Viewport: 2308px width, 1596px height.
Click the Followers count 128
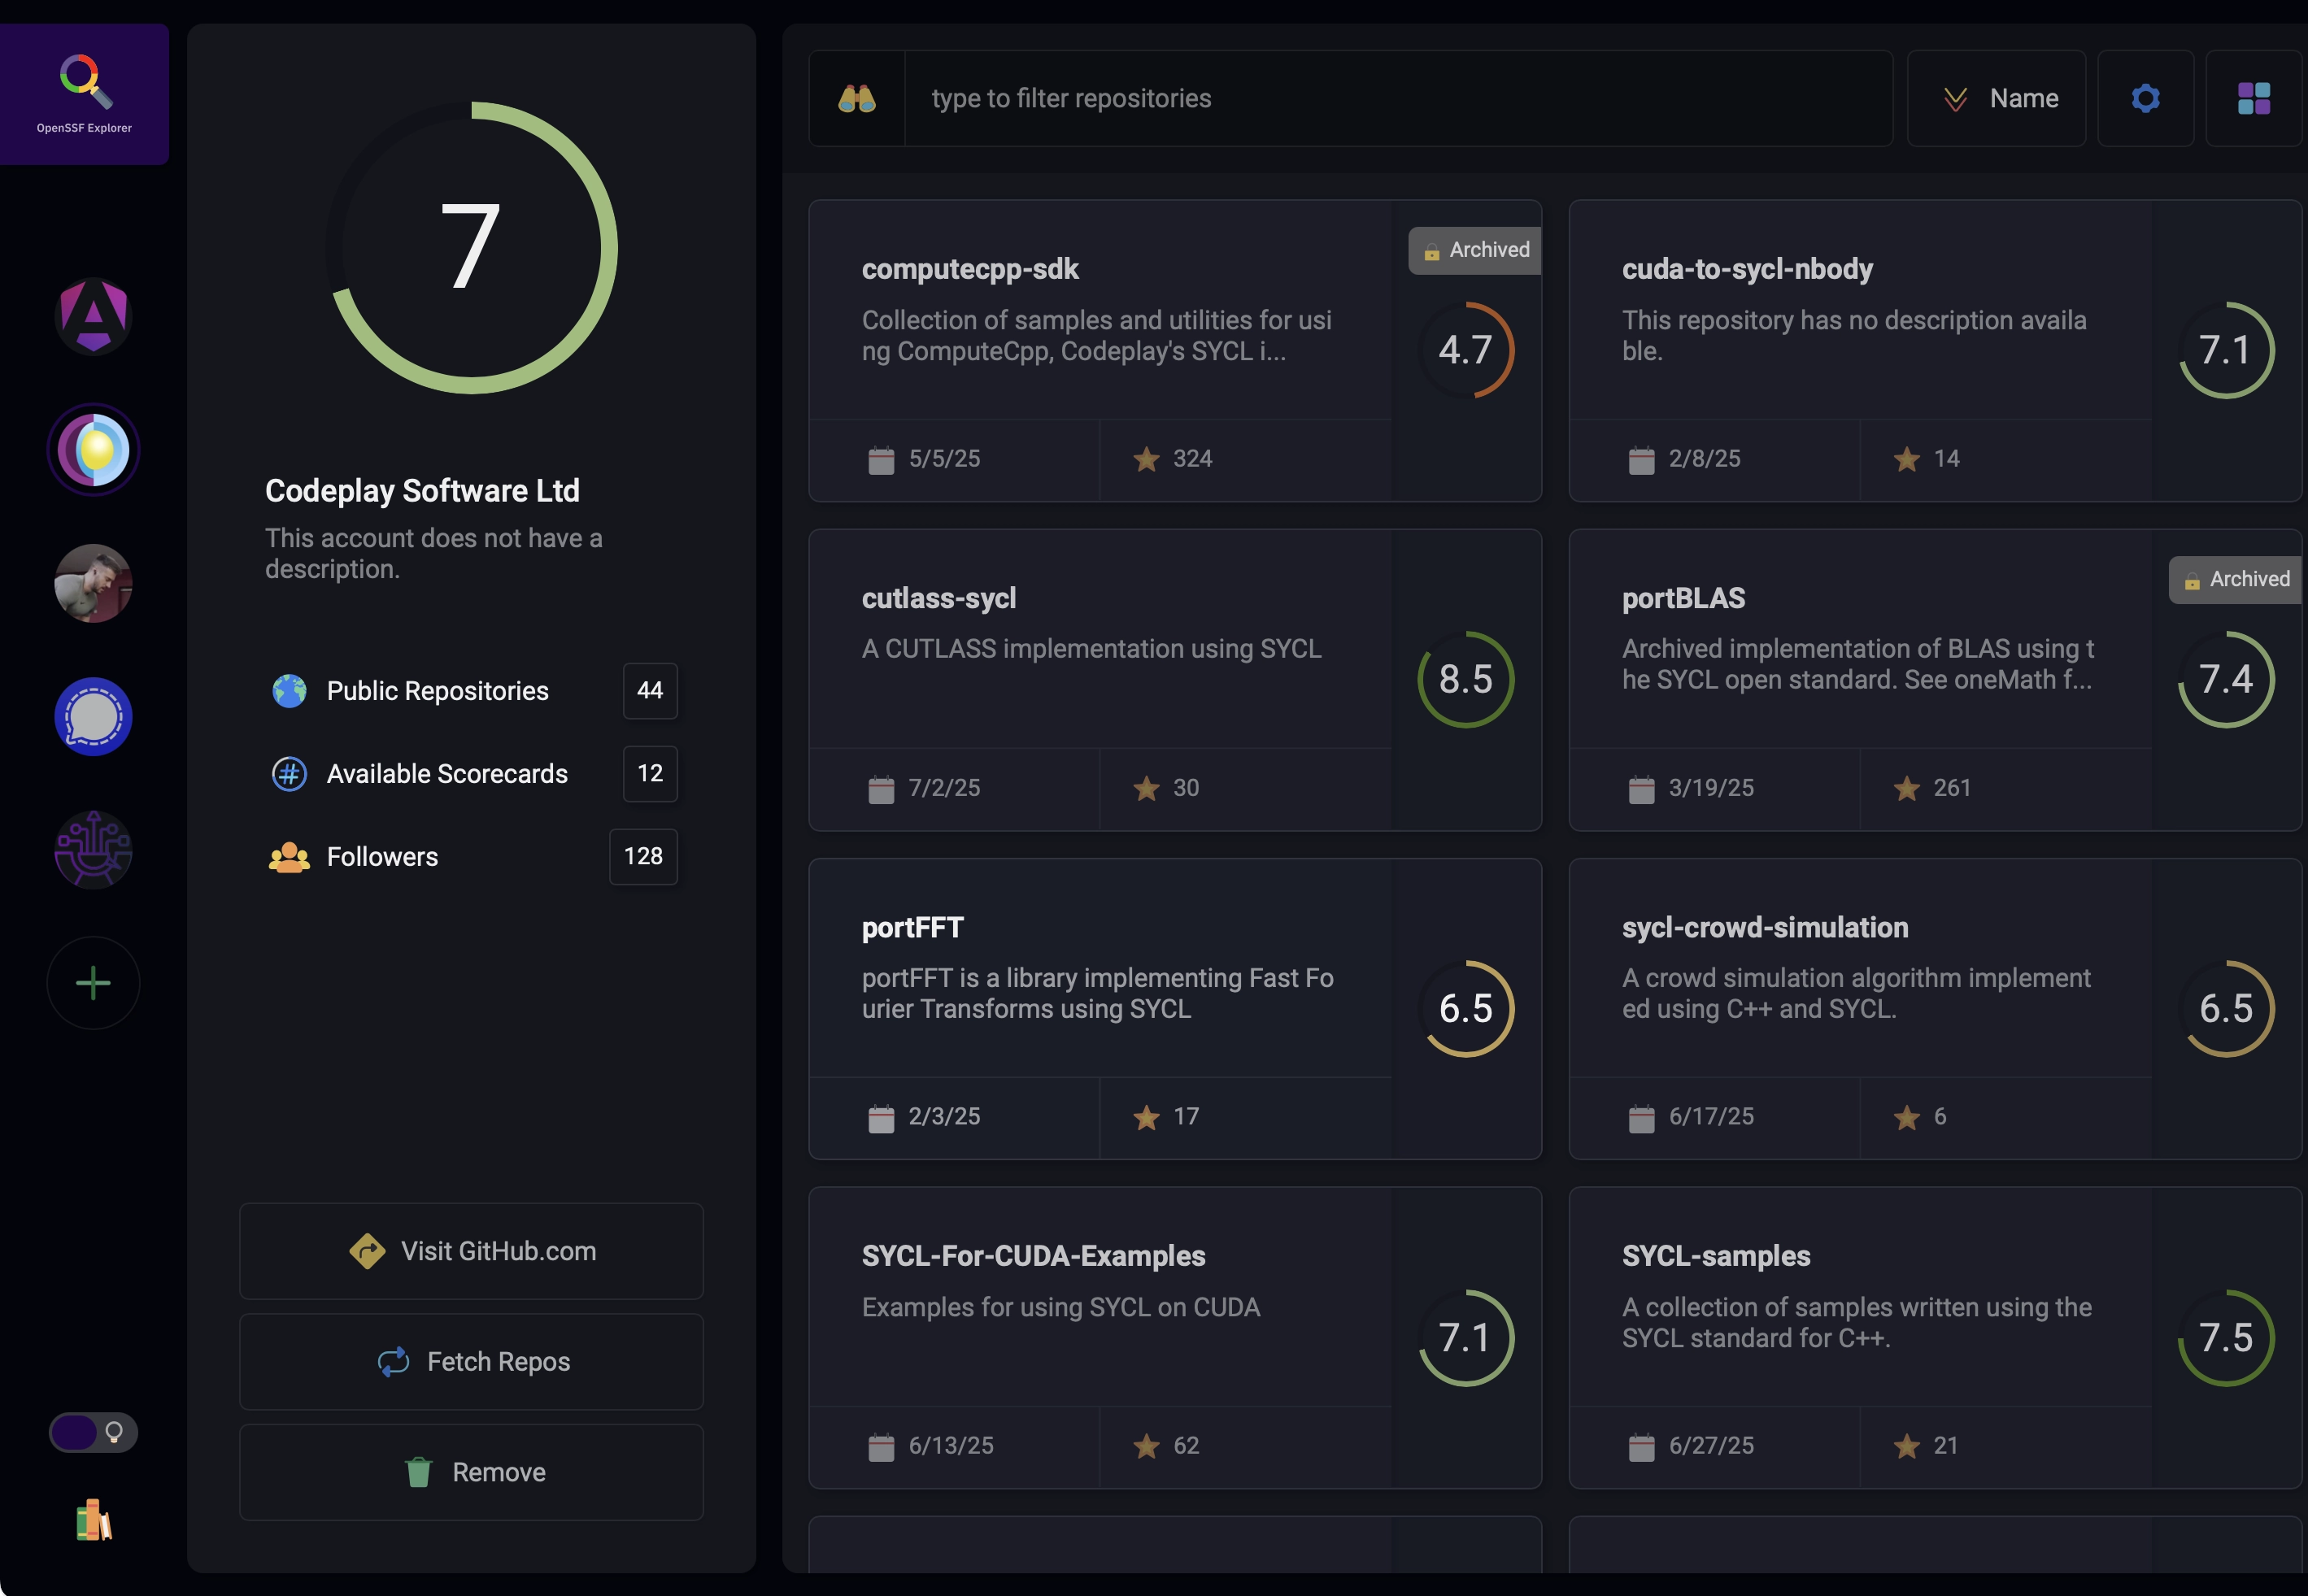pyautogui.click(x=643, y=857)
